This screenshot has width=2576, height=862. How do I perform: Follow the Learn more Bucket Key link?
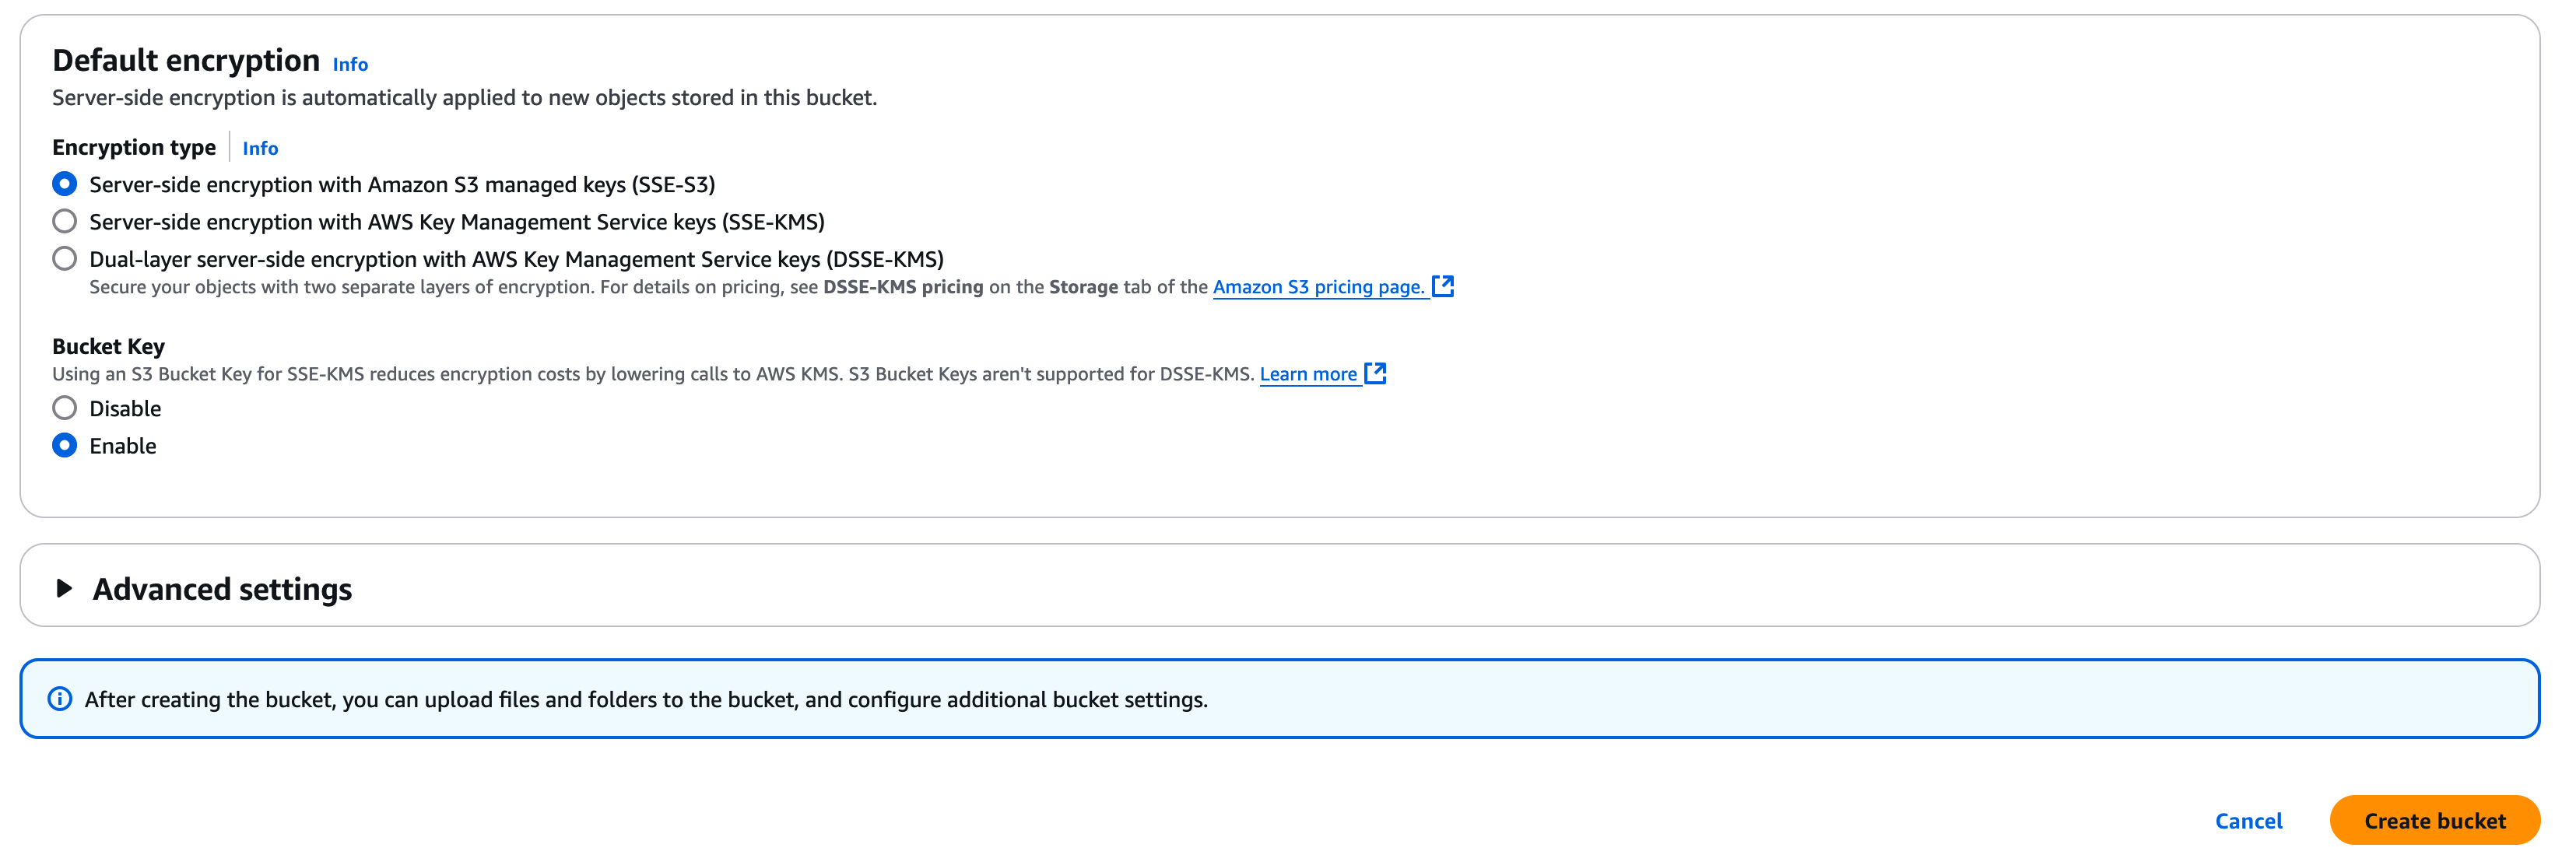1307,374
